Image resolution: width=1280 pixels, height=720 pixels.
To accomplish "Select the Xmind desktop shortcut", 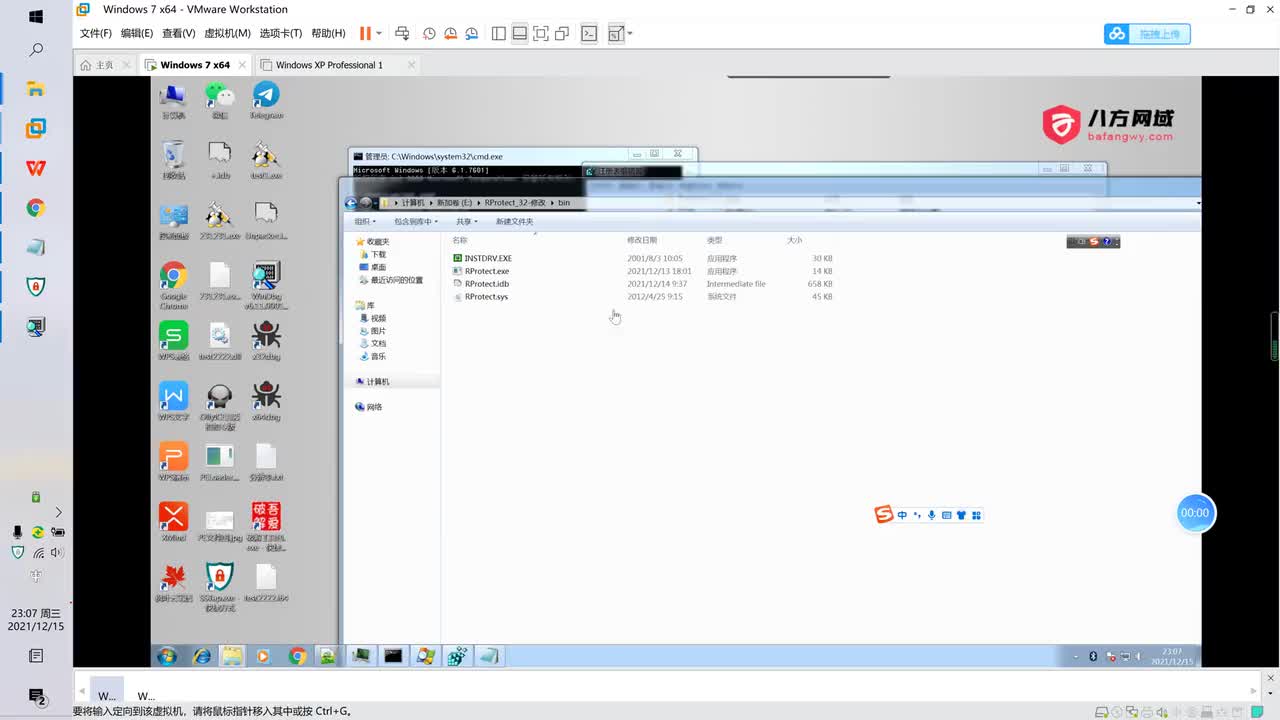I will (x=173, y=521).
